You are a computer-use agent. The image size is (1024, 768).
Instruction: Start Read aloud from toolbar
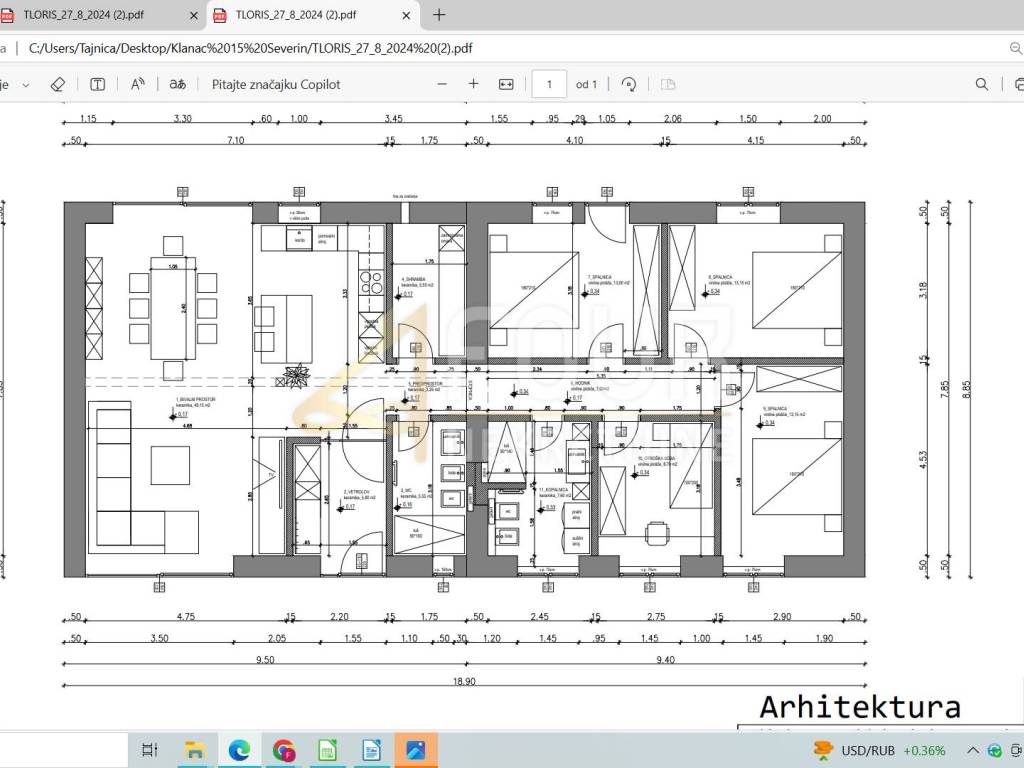coord(138,84)
